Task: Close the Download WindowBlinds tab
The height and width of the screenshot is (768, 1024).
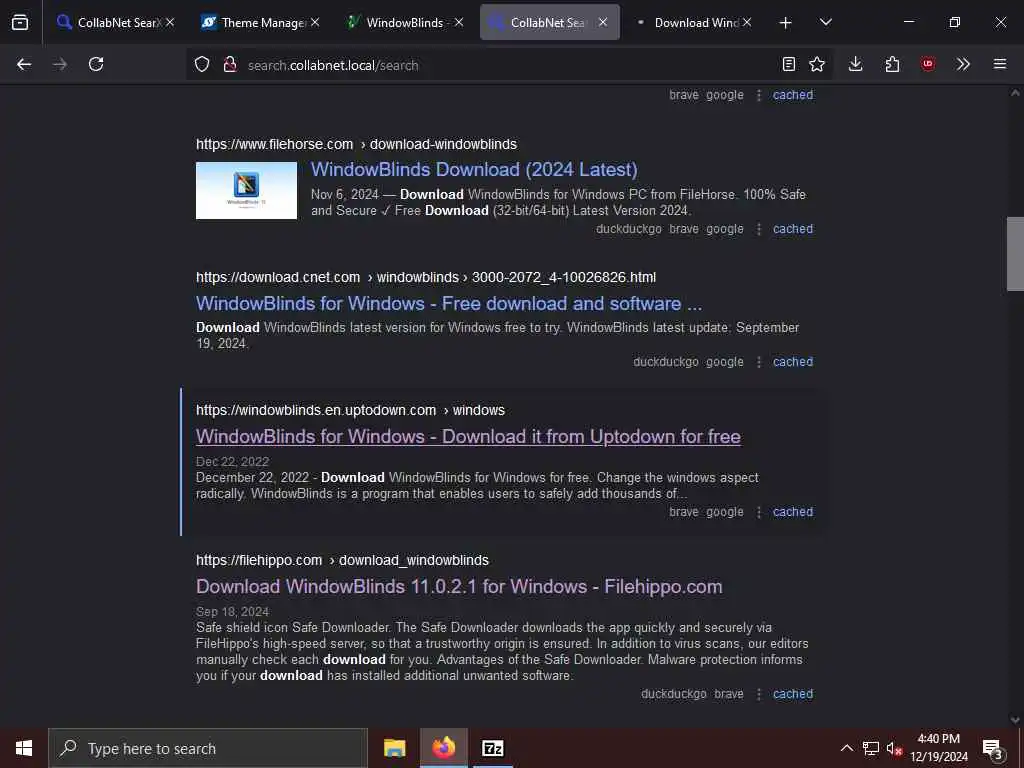Action: (747, 23)
